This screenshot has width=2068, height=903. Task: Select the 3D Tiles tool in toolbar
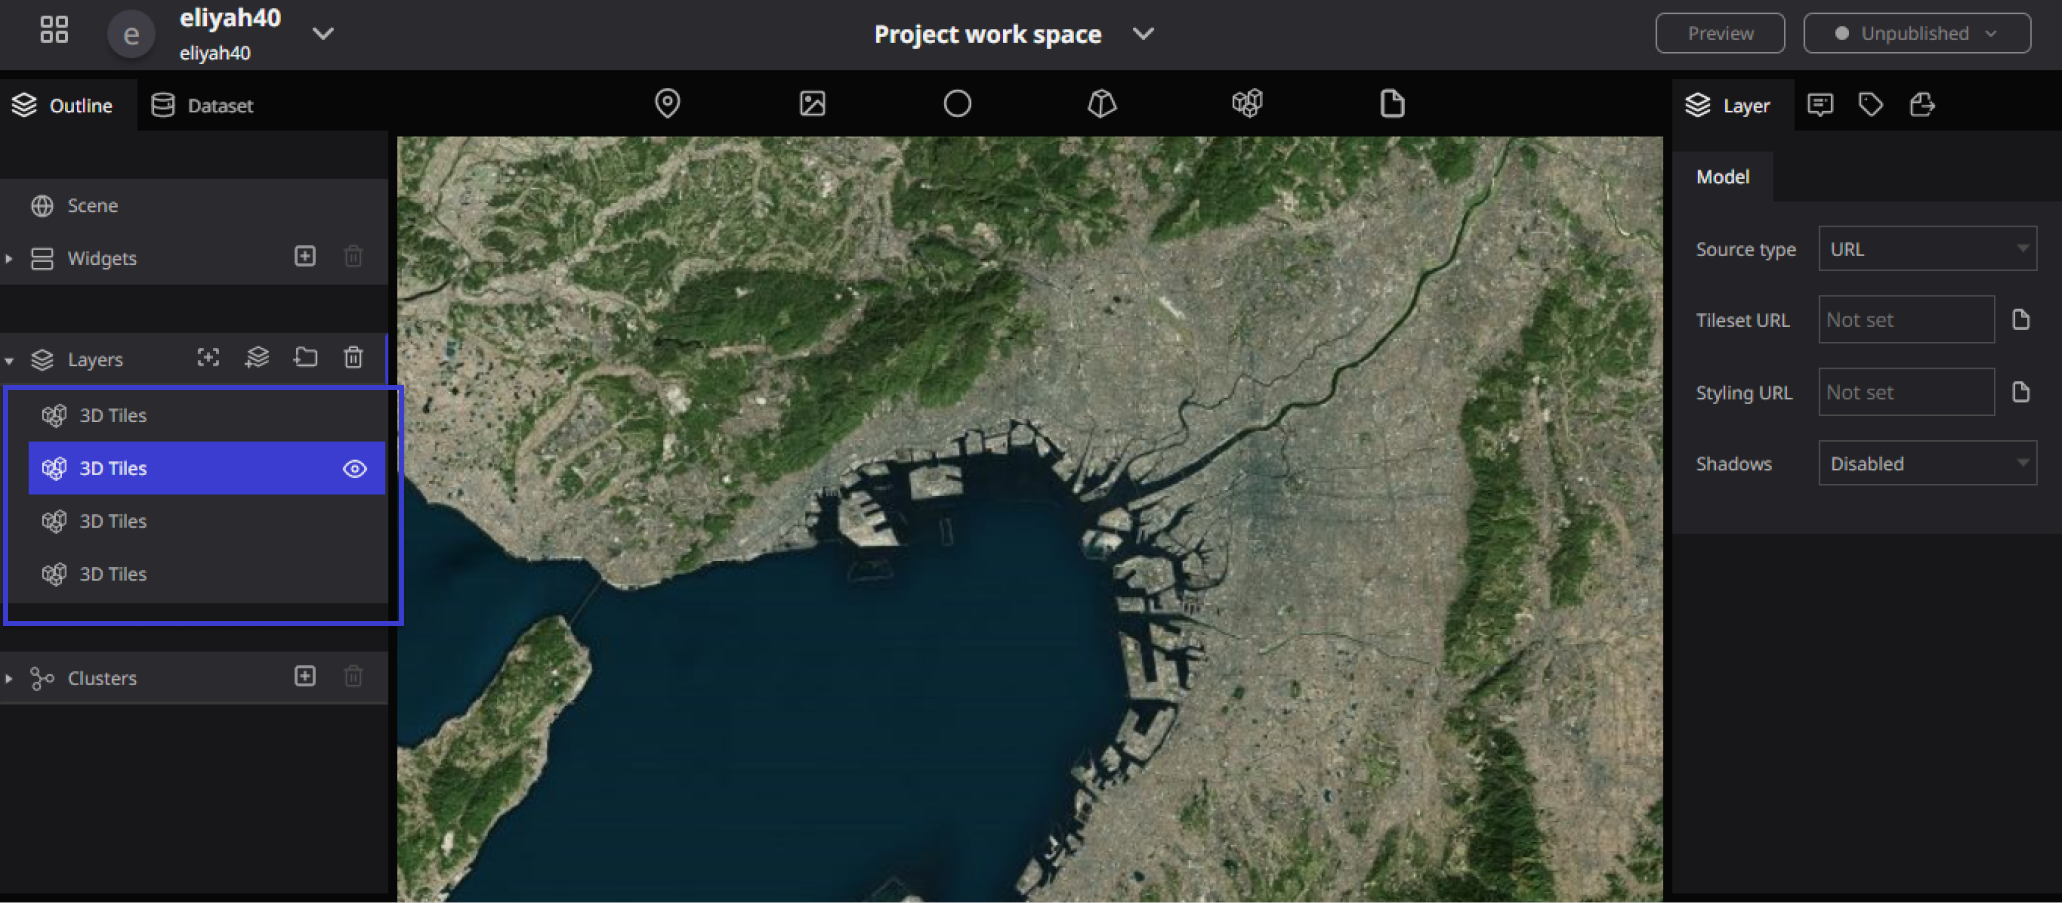[x=1247, y=103]
